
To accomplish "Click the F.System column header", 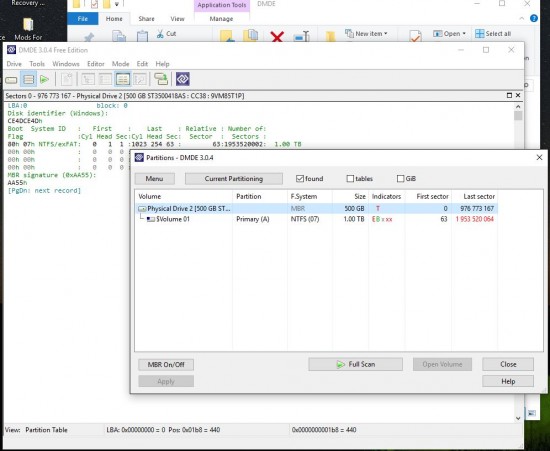I will pos(310,196).
